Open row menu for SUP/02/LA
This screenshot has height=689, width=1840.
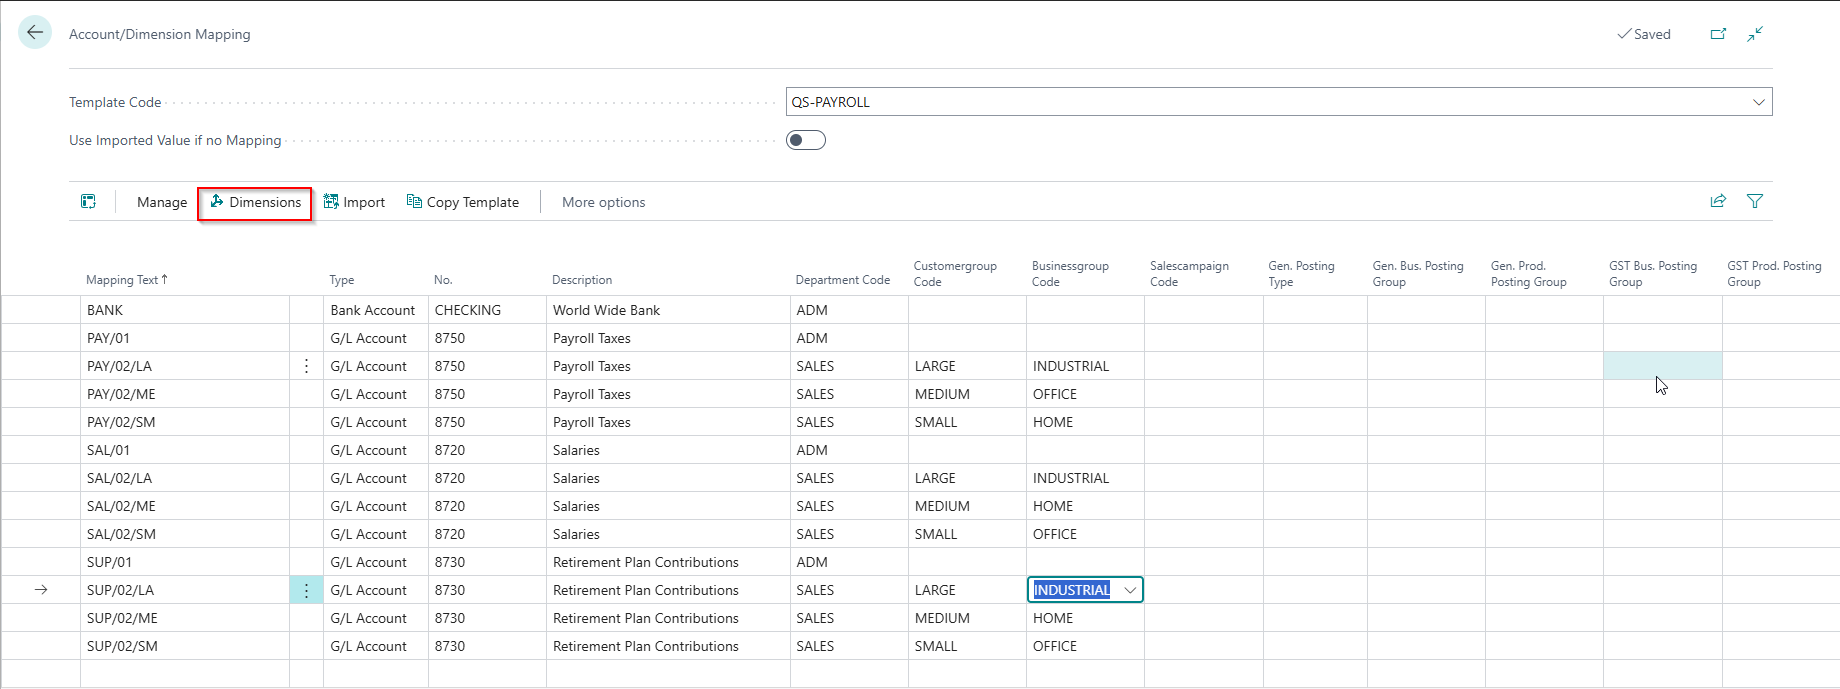point(306,590)
